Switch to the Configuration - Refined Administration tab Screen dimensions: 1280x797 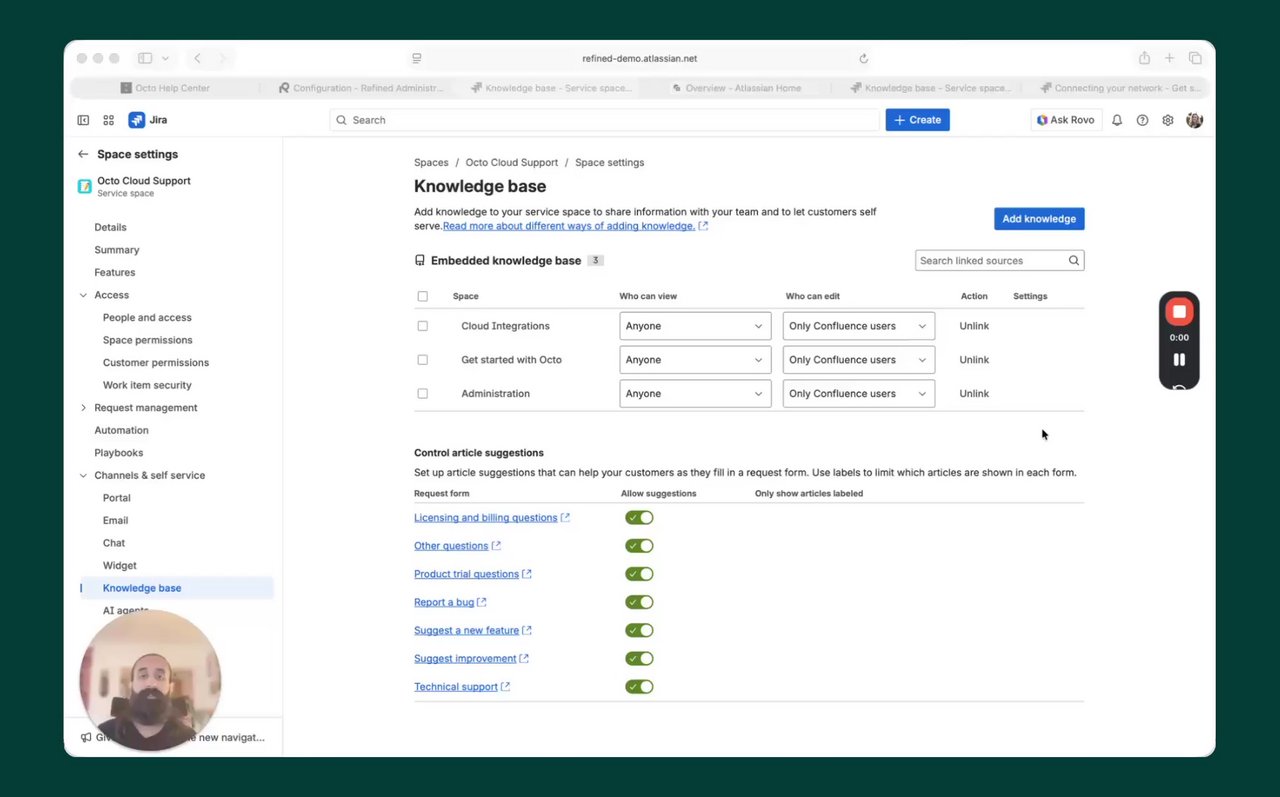click(360, 88)
